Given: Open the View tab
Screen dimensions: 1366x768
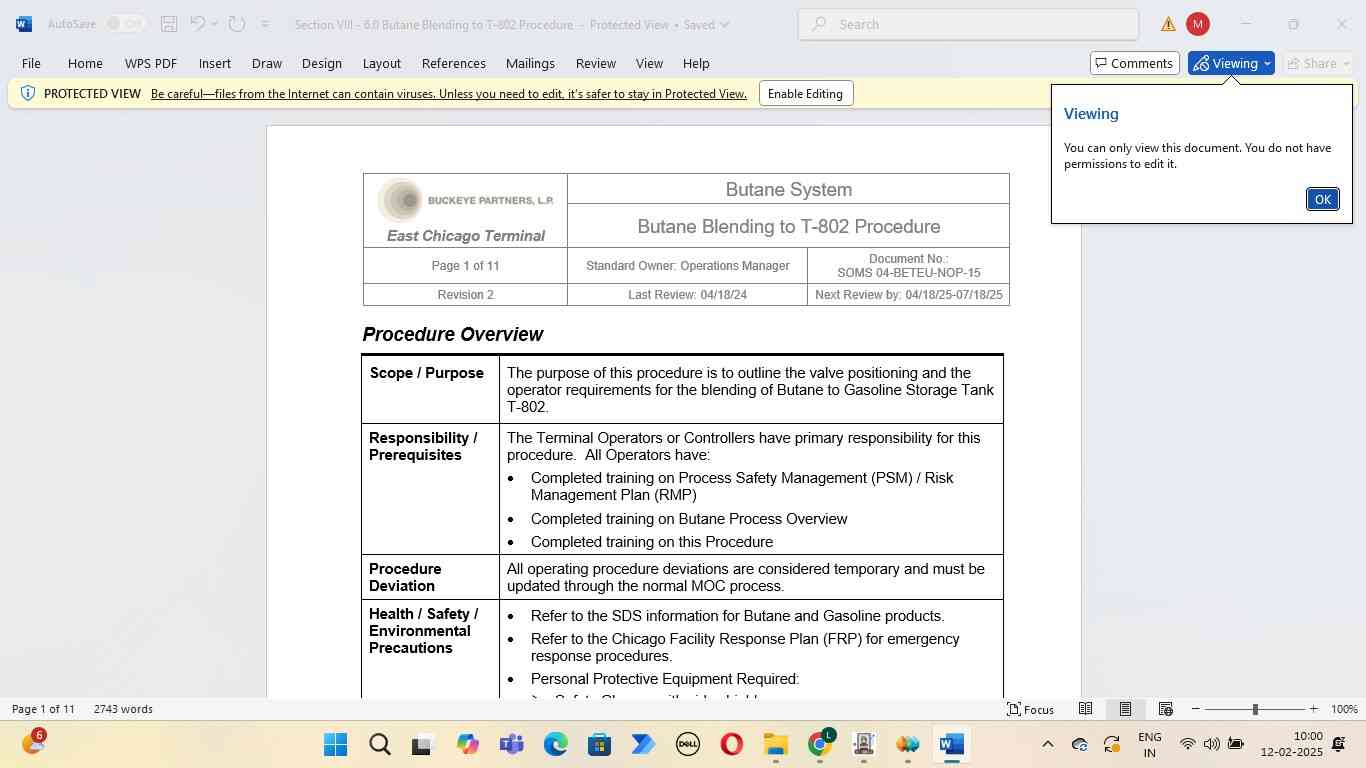Looking at the screenshot, I should (650, 63).
